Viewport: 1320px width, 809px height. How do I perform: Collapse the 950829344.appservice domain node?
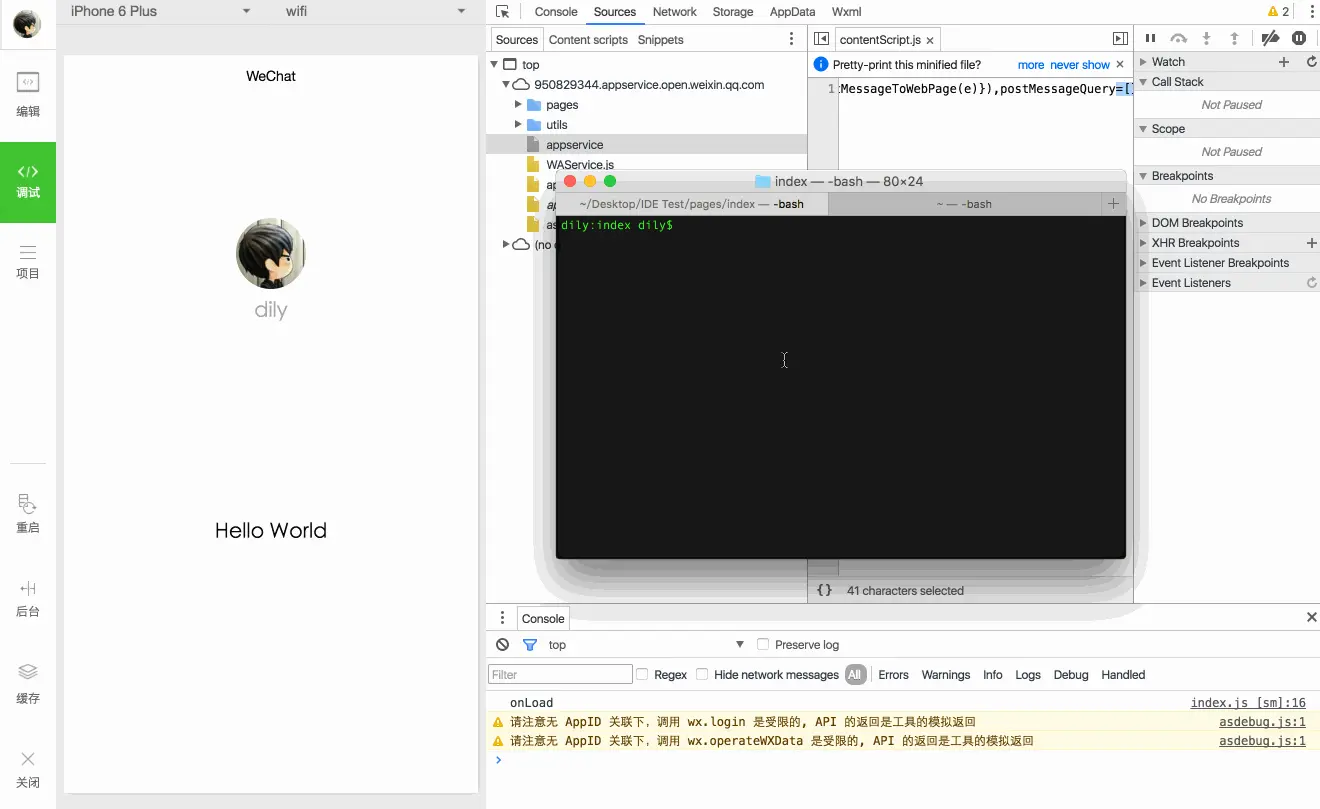(x=506, y=85)
